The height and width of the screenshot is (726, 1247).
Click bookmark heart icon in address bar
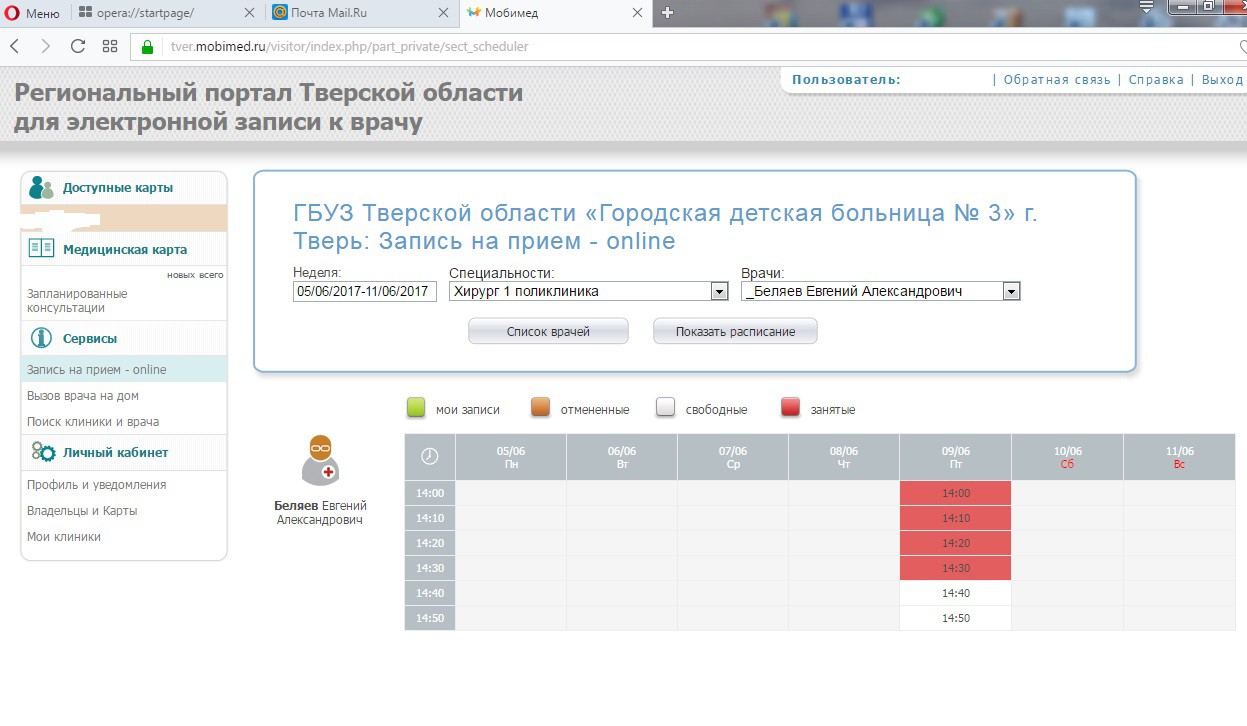tap(1242, 47)
